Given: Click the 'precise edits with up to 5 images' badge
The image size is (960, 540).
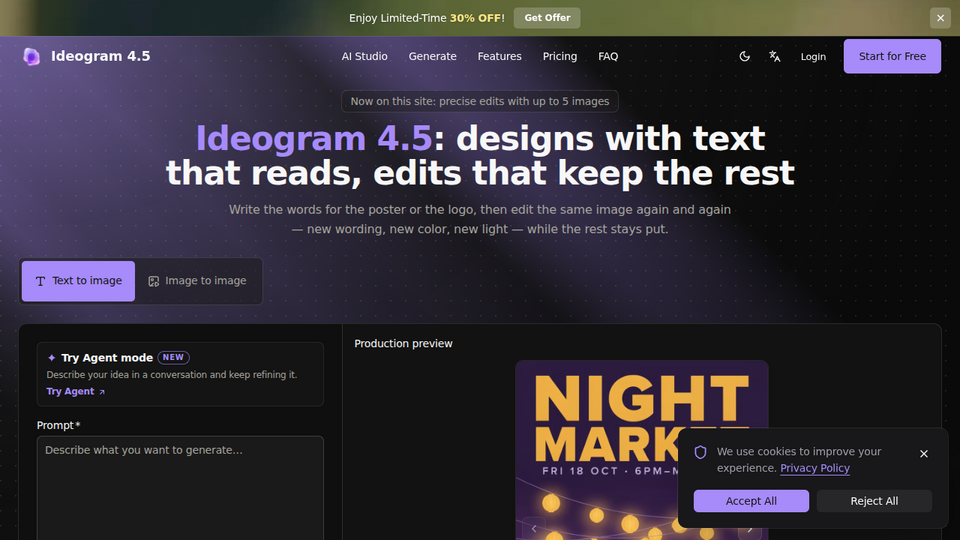Looking at the screenshot, I should pos(479,102).
